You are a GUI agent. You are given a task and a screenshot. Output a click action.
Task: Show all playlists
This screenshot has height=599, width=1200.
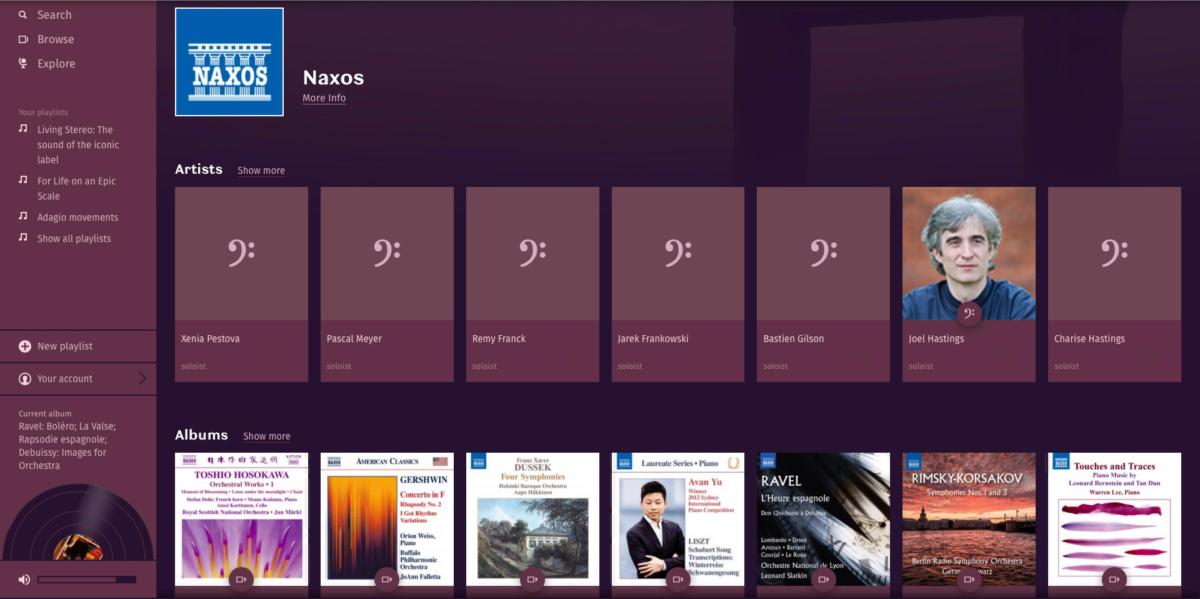74,238
